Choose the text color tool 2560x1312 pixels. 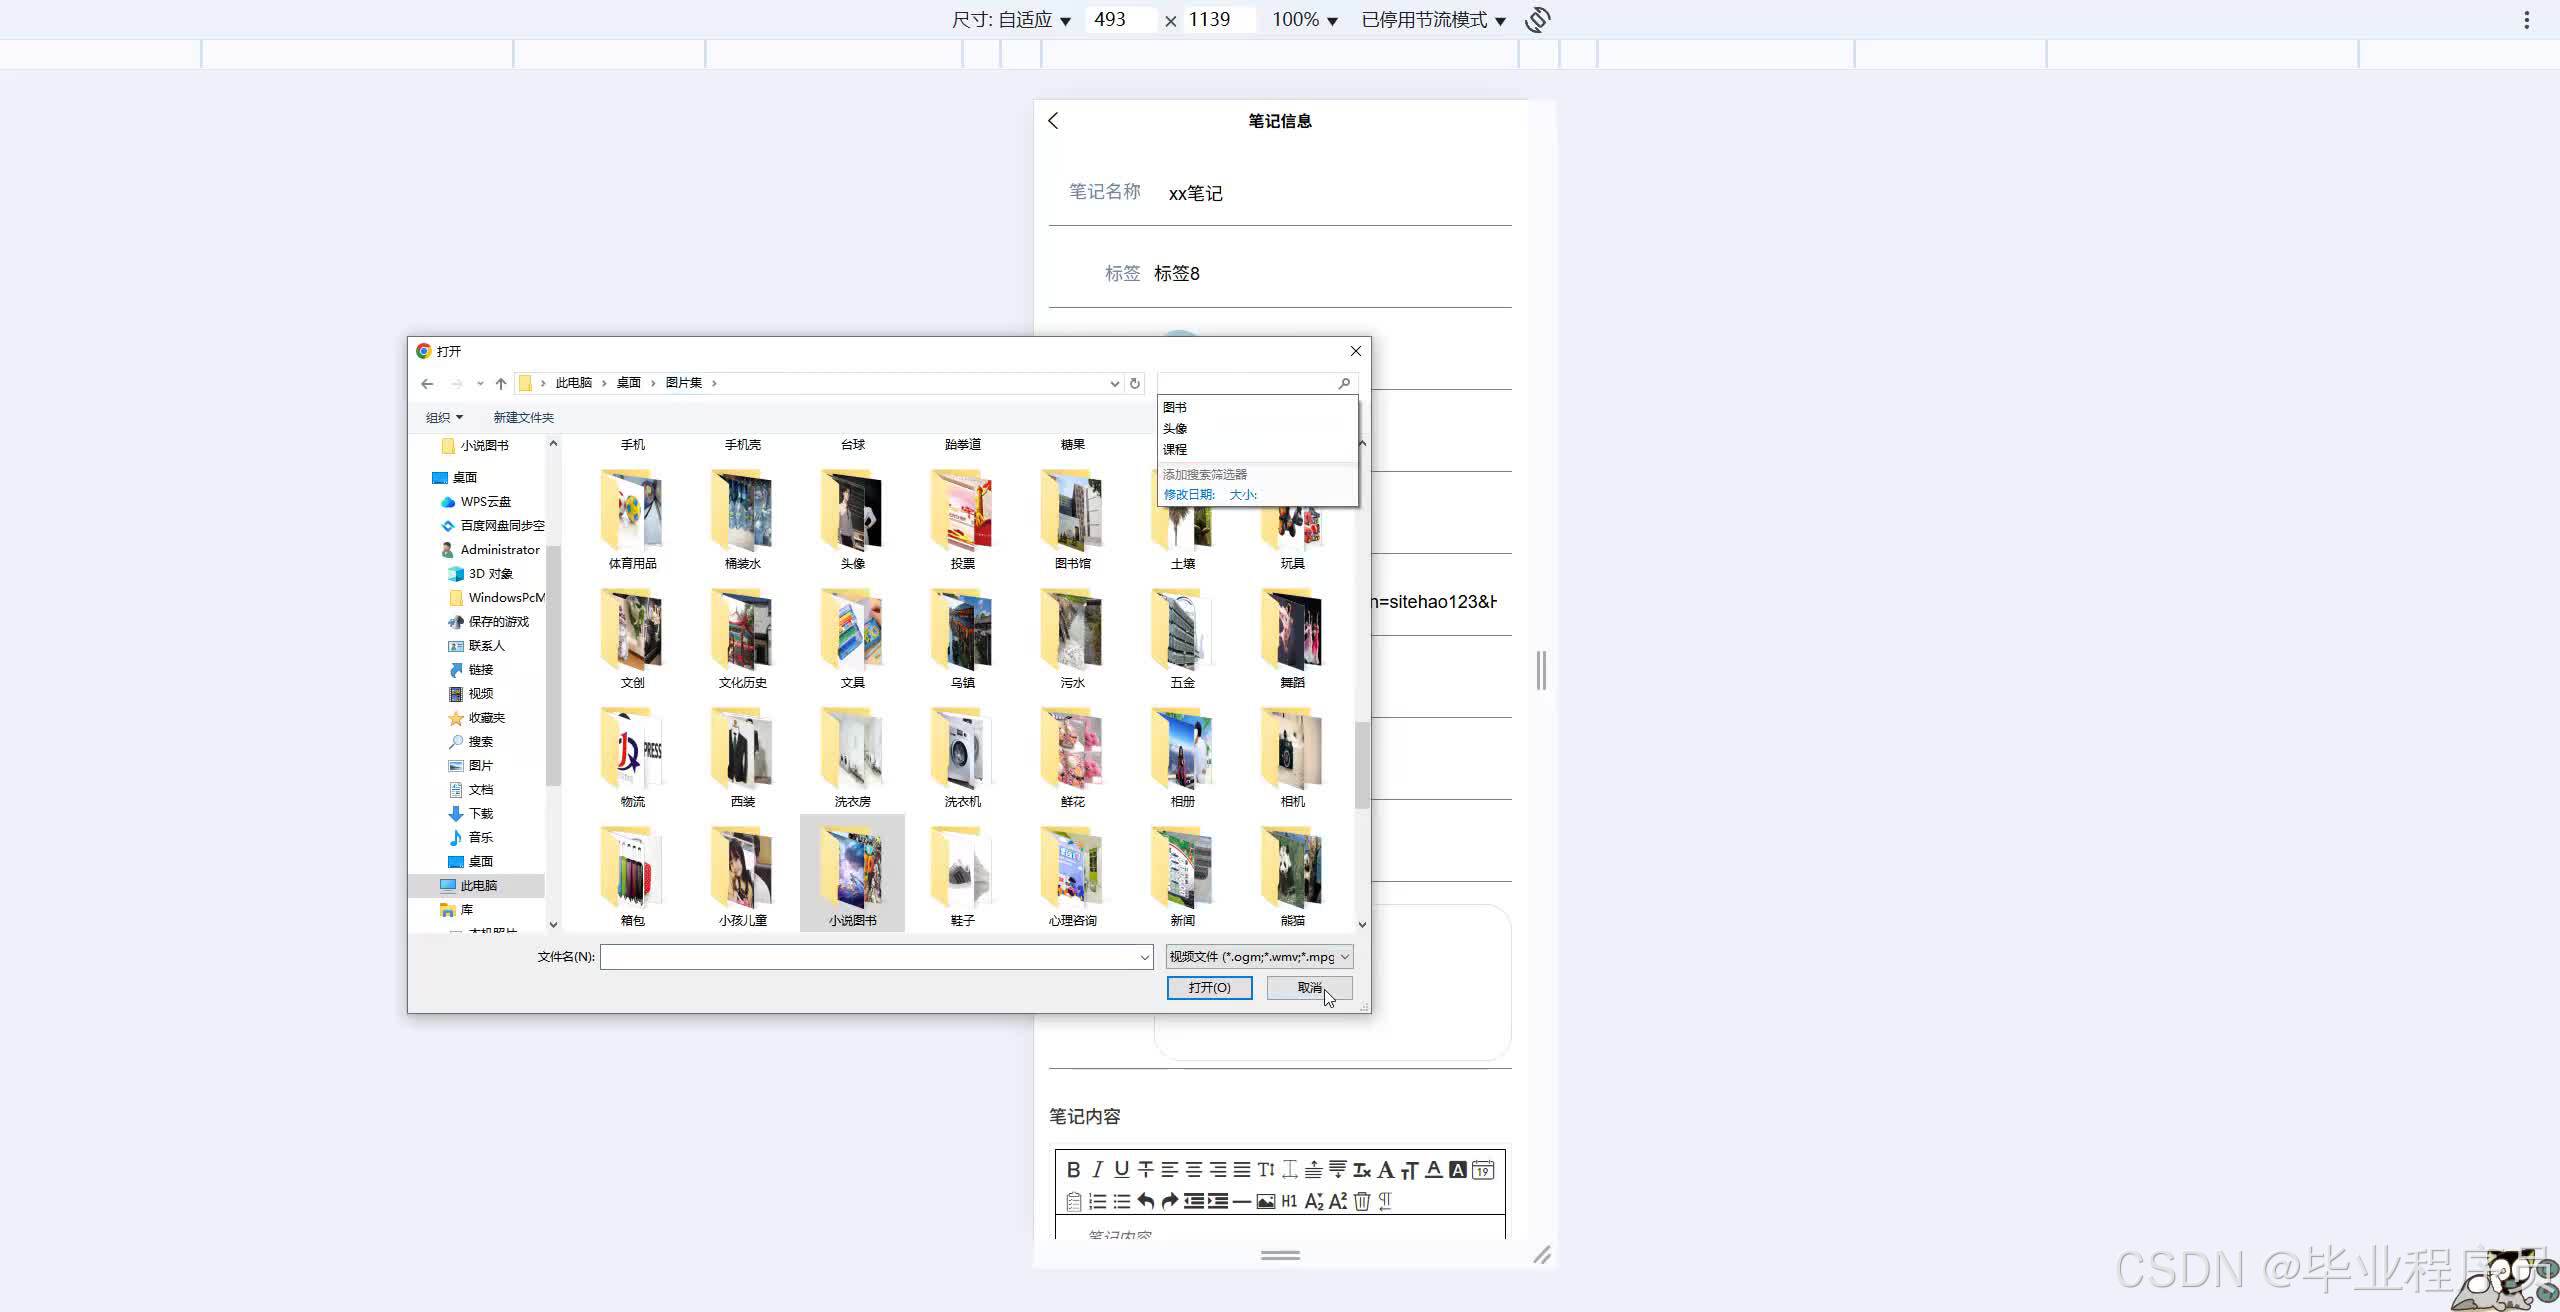pyautogui.click(x=1433, y=1169)
